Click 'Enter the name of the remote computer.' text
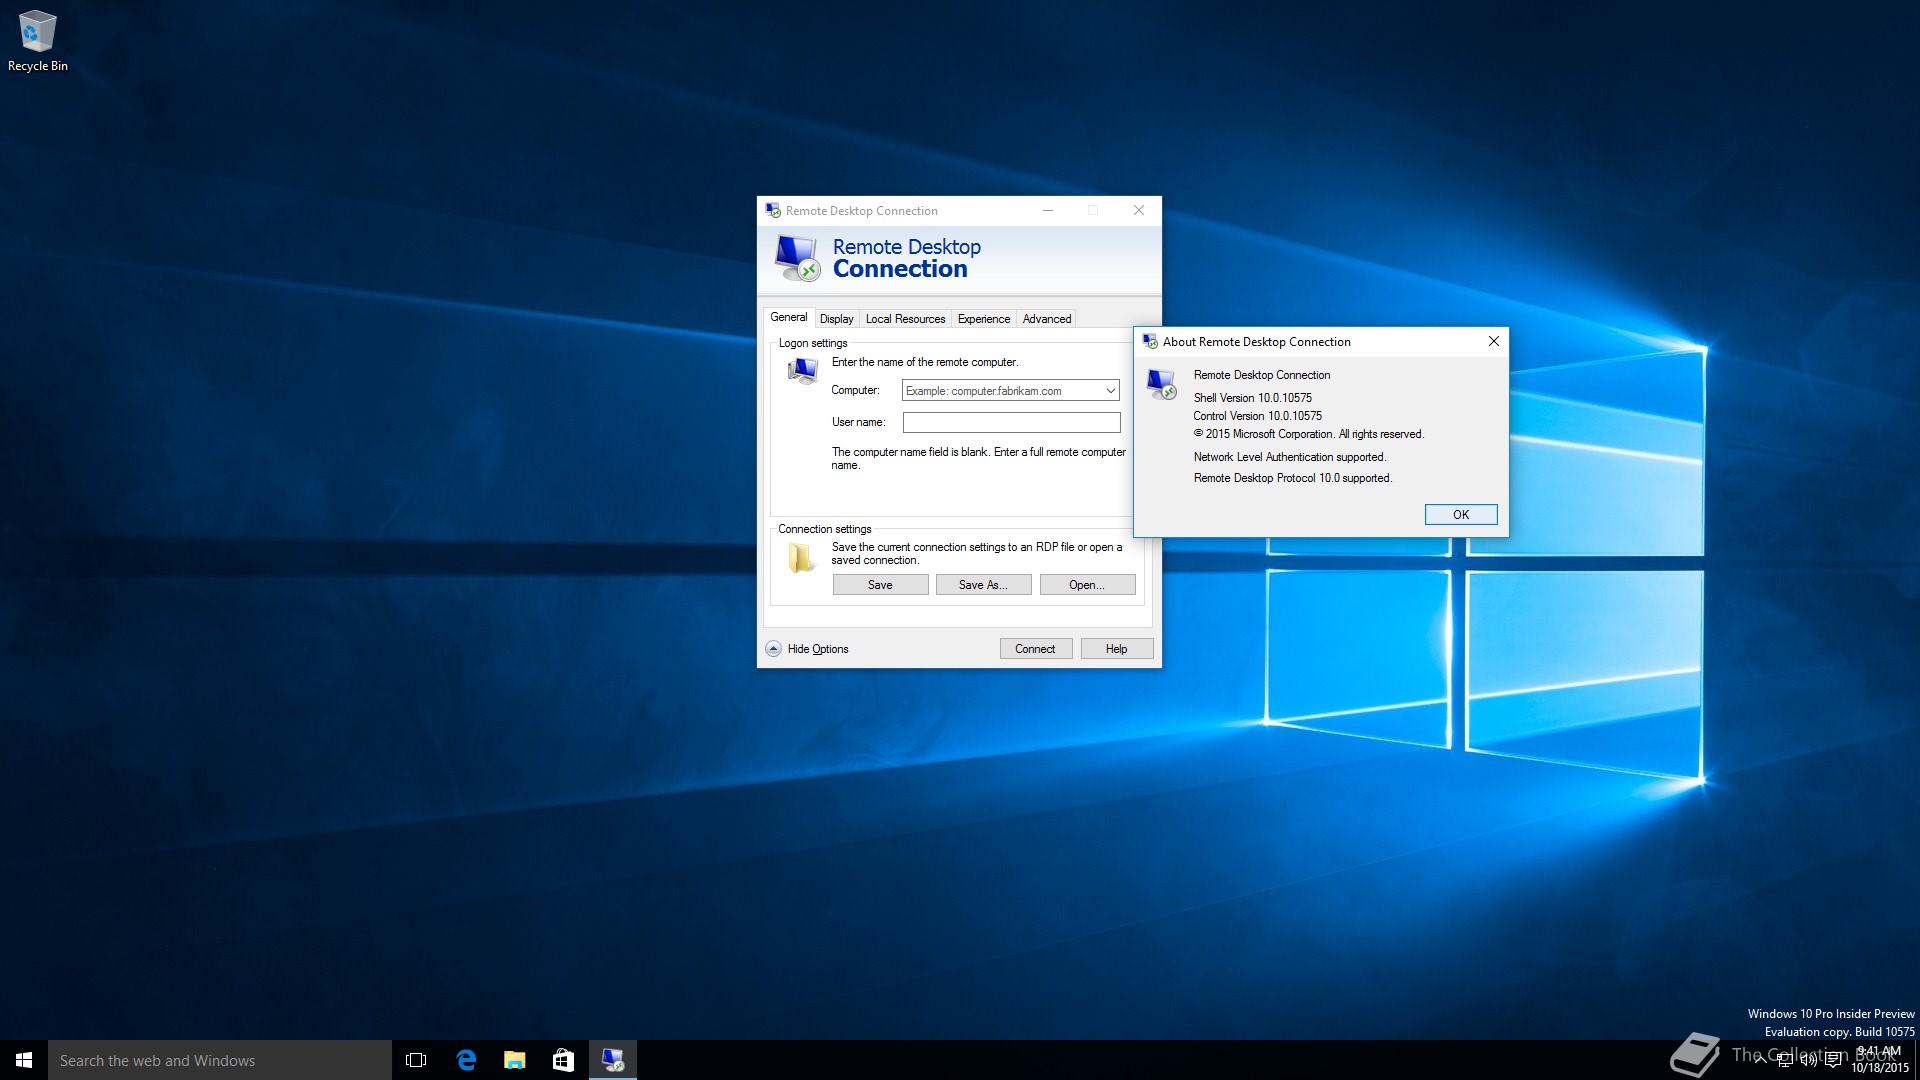Screen dimensions: 1920x1080 [x=924, y=362]
